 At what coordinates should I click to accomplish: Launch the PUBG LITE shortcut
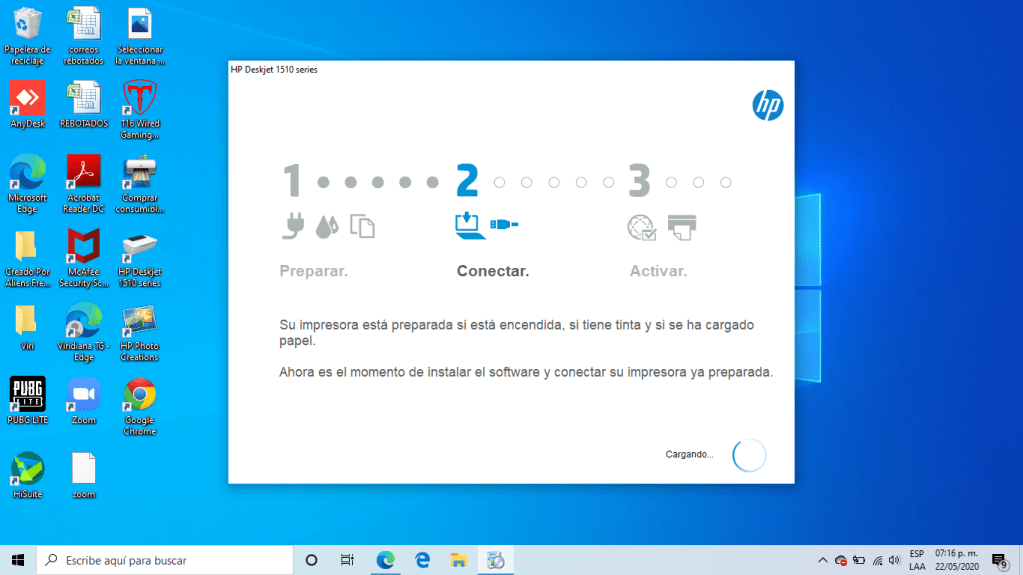27,401
